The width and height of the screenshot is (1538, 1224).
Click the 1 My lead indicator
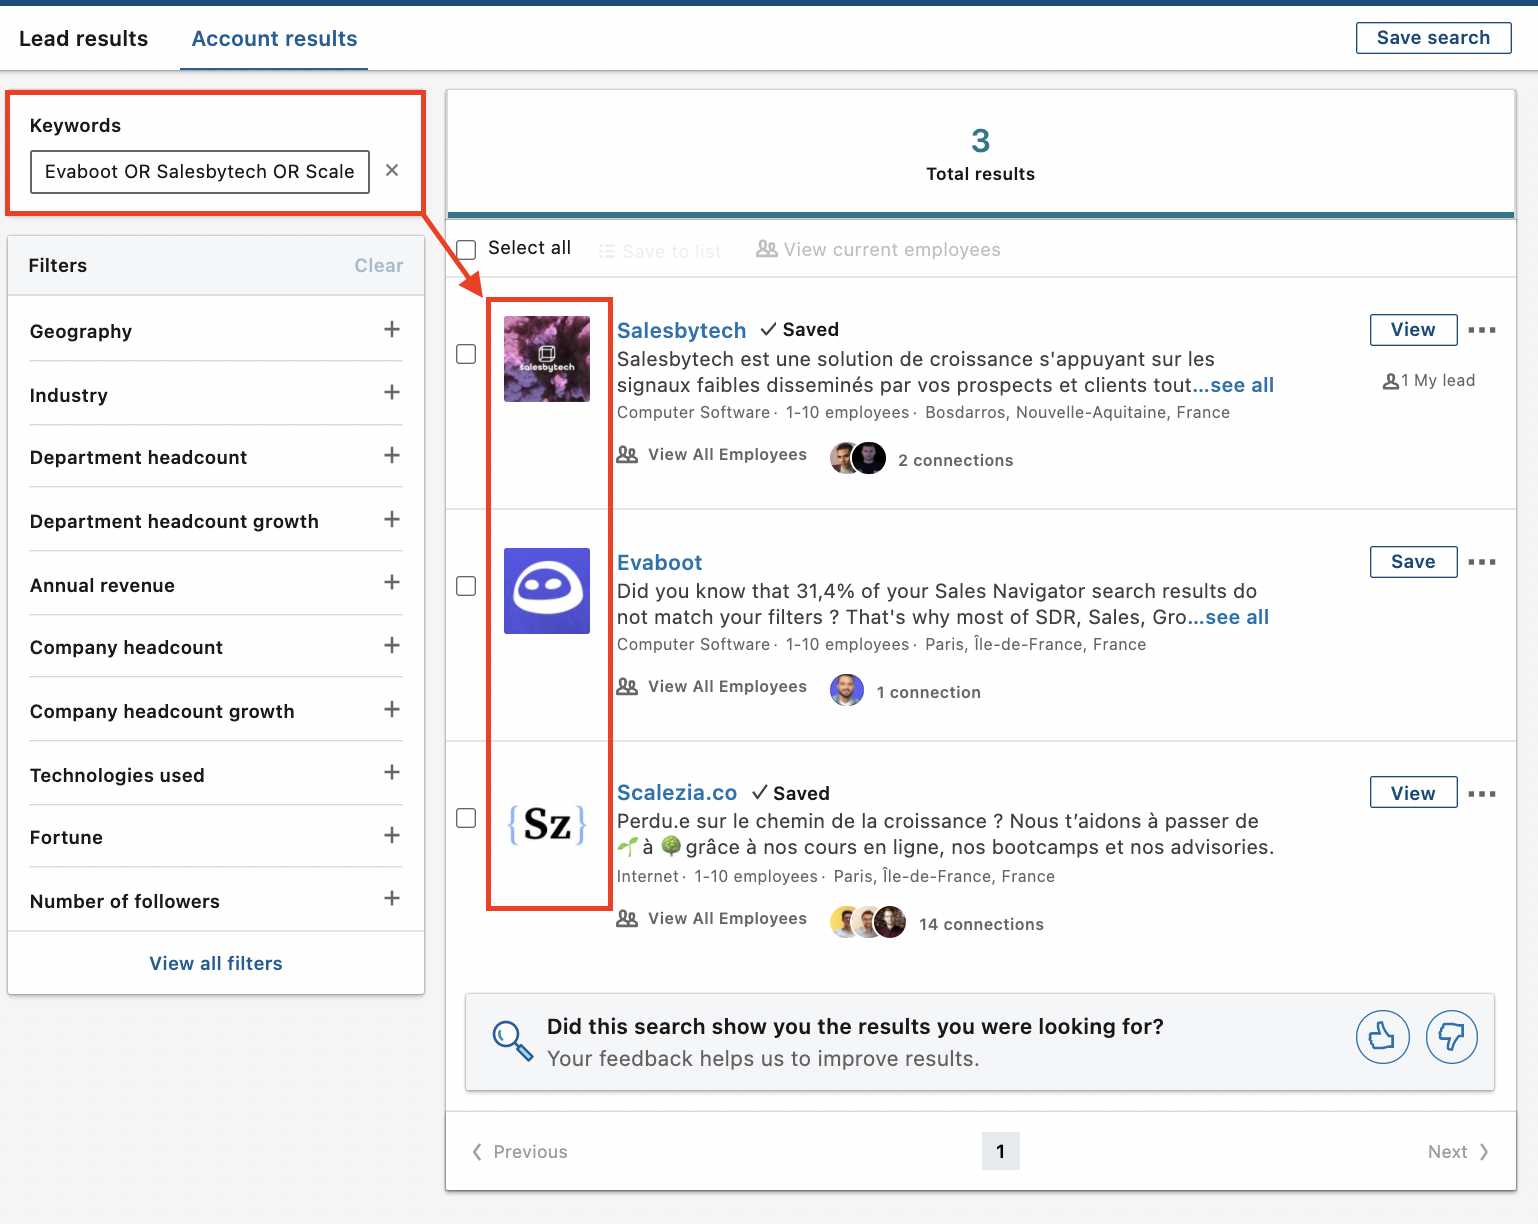tap(1428, 381)
